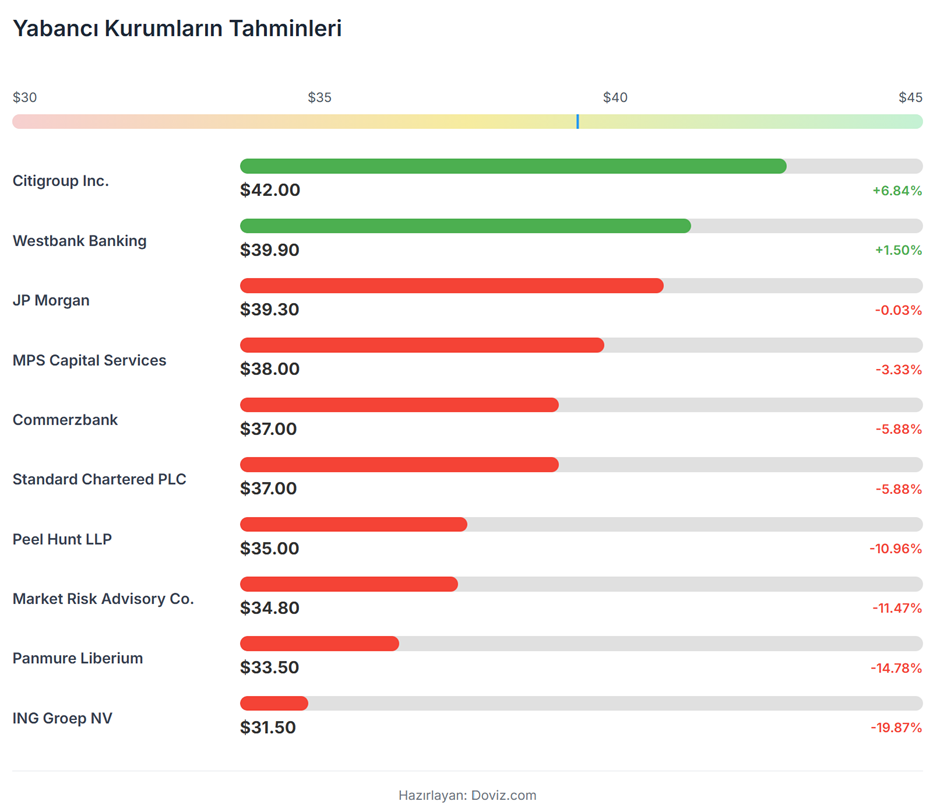Screen dimensions: 944x808
Task: Click the $31.50 price target value
Action: pos(268,727)
